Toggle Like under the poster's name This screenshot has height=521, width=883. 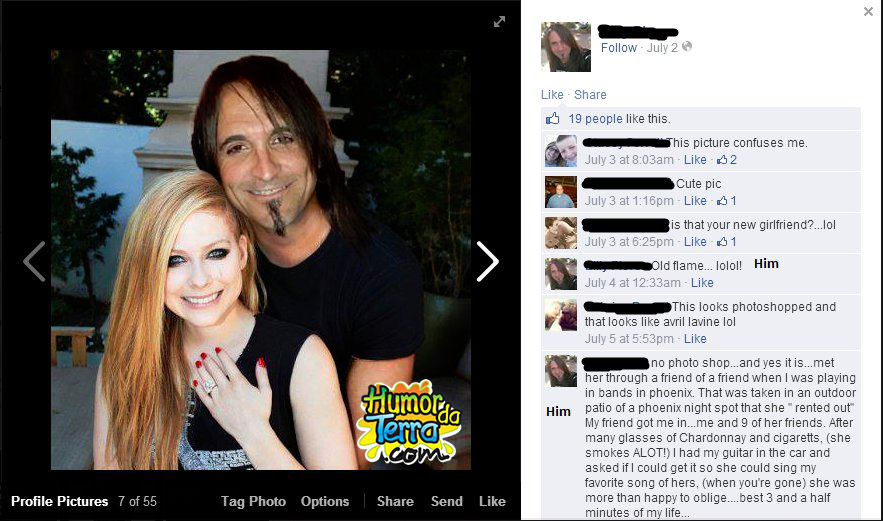click(x=552, y=95)
